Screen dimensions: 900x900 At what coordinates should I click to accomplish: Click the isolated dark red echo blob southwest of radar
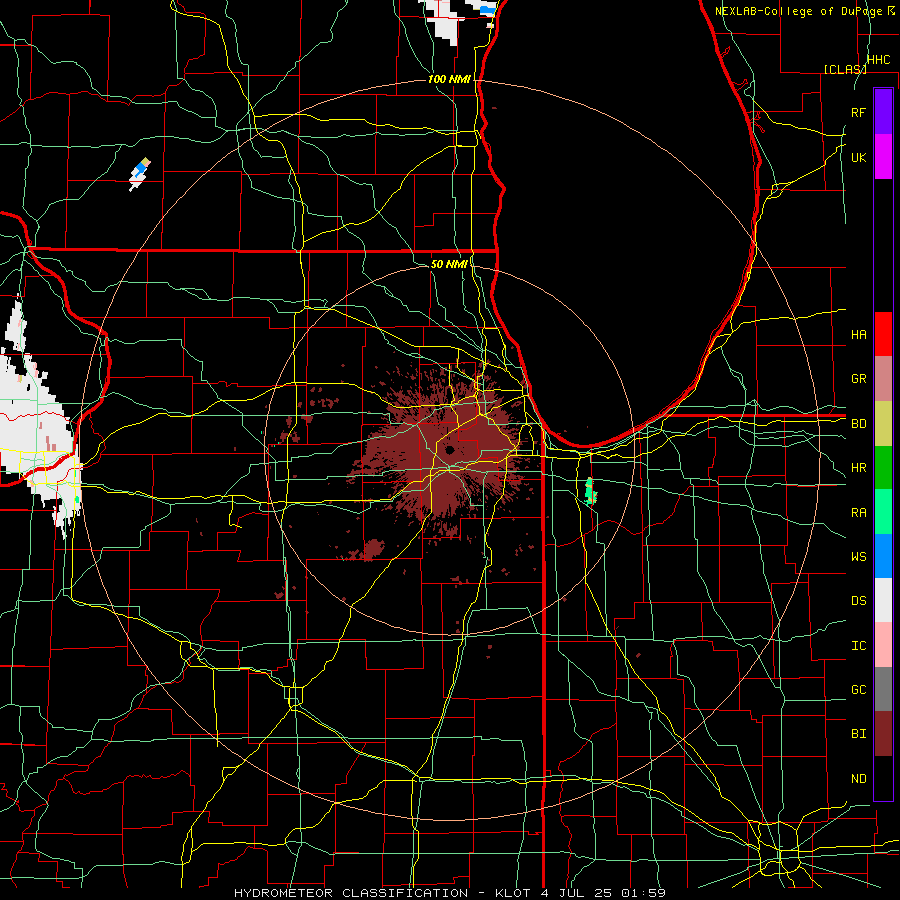[x=374, y=549]
